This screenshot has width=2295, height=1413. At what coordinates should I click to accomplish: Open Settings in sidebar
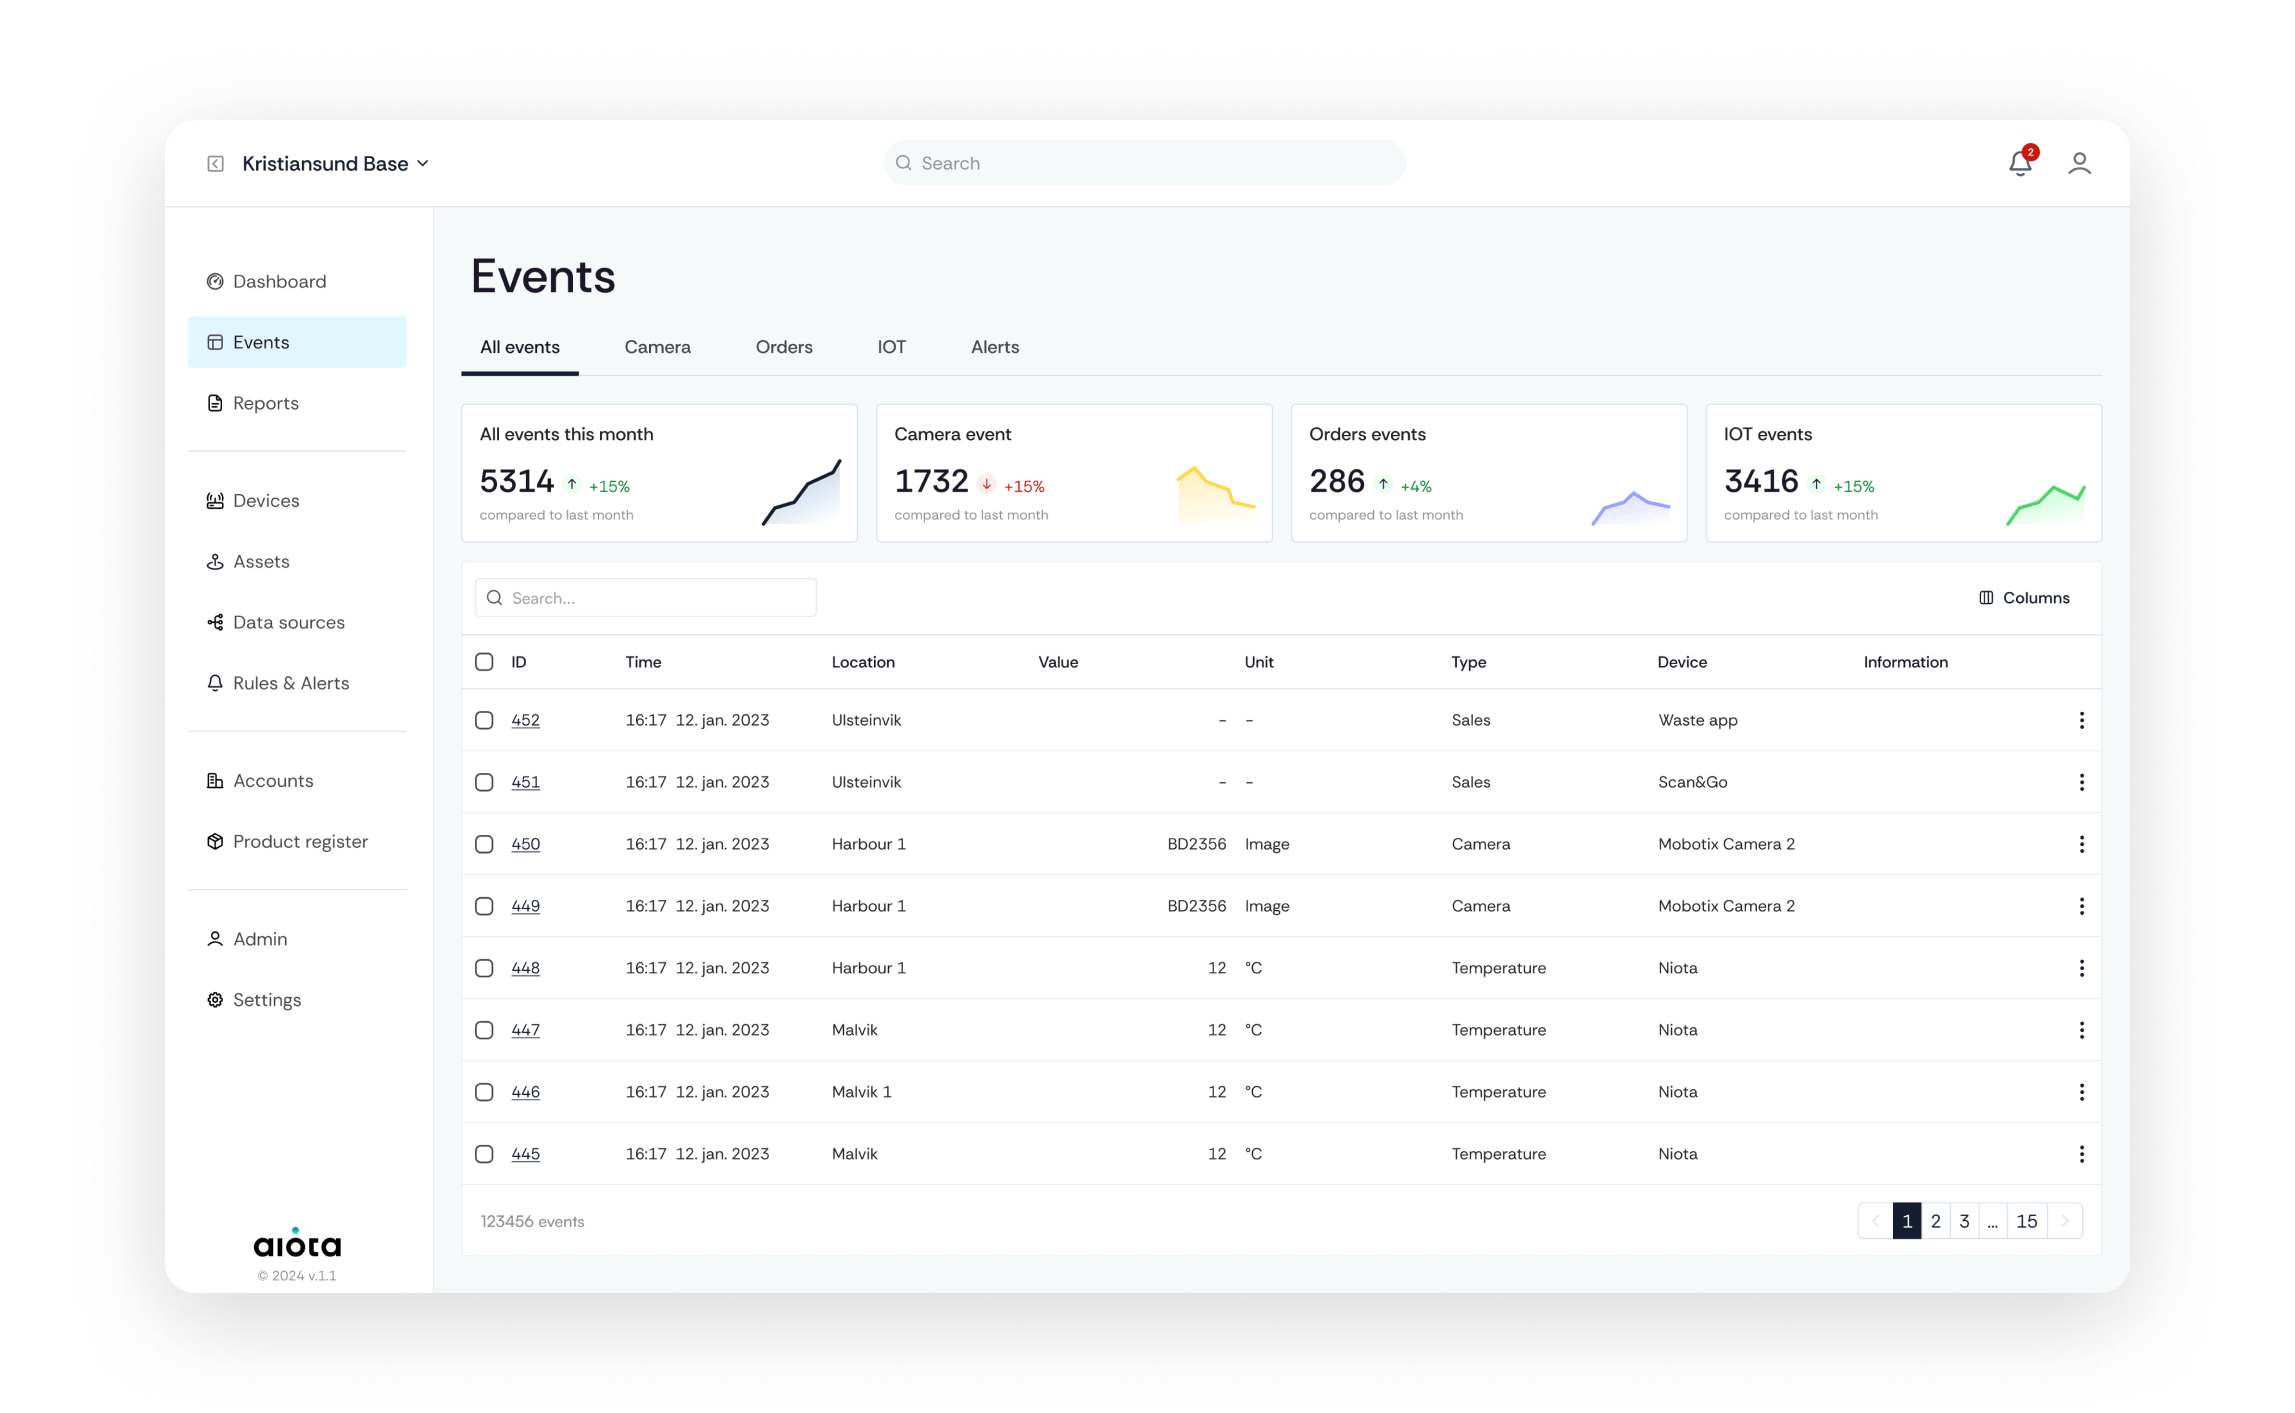[x=297, y=1000]
